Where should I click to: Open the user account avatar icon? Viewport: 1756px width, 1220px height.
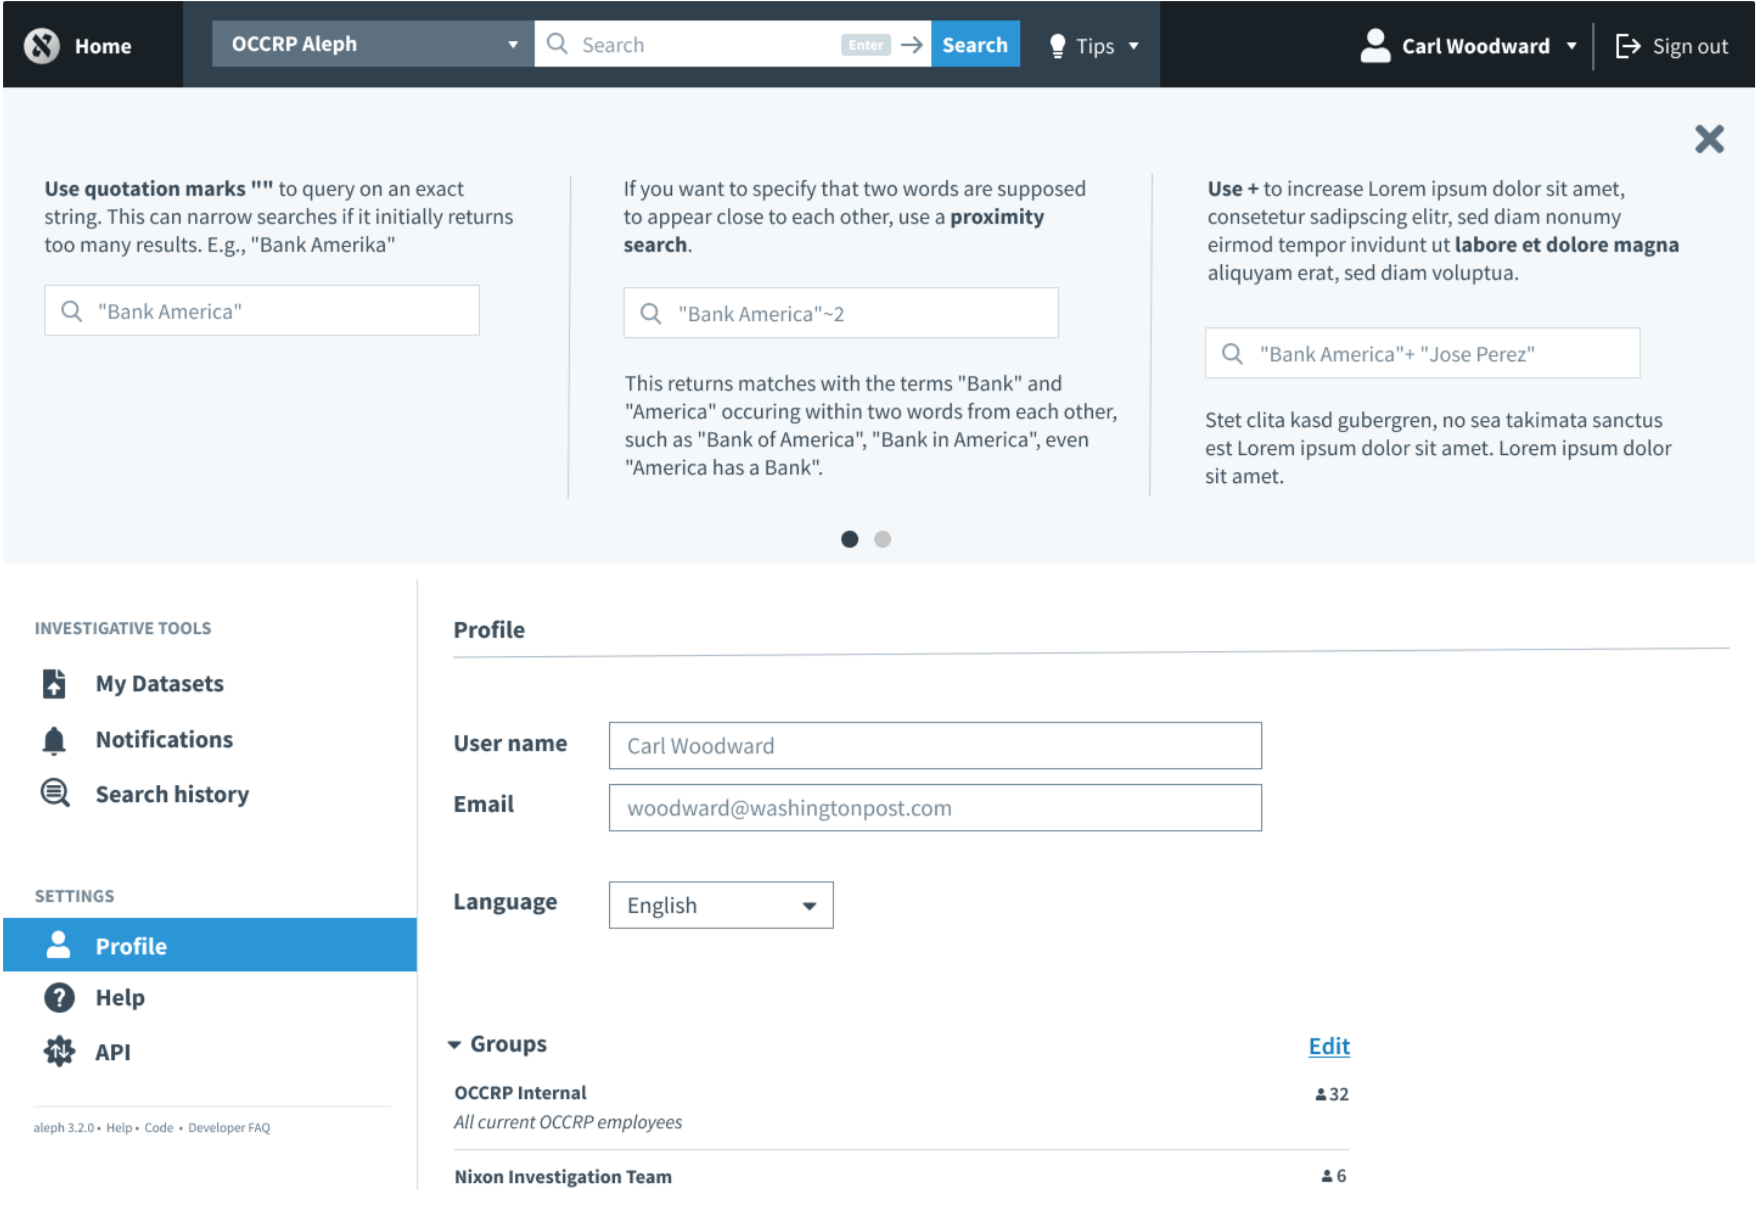(x=1375, y=44)
